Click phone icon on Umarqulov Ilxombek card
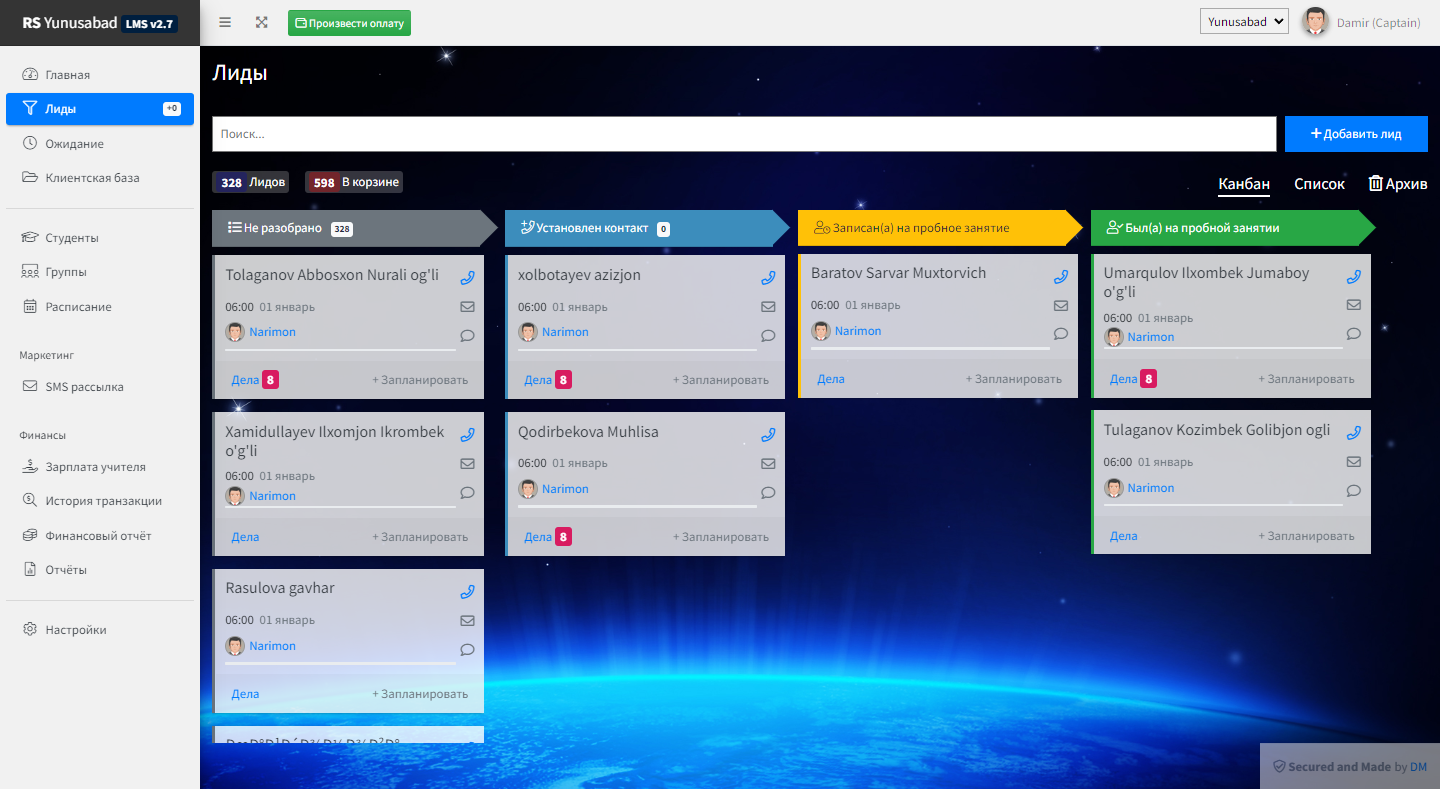Screen dimensions: 1440x789 point(1354,276)
